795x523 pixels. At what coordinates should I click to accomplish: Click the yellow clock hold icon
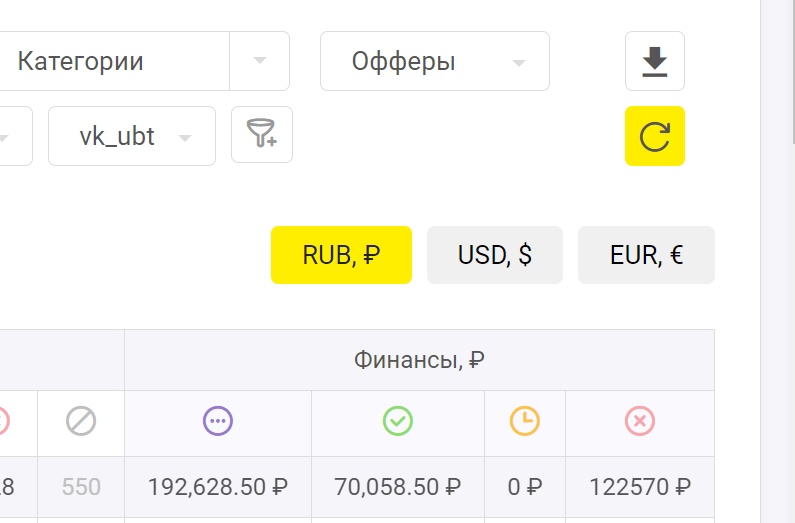pos(524,422)
